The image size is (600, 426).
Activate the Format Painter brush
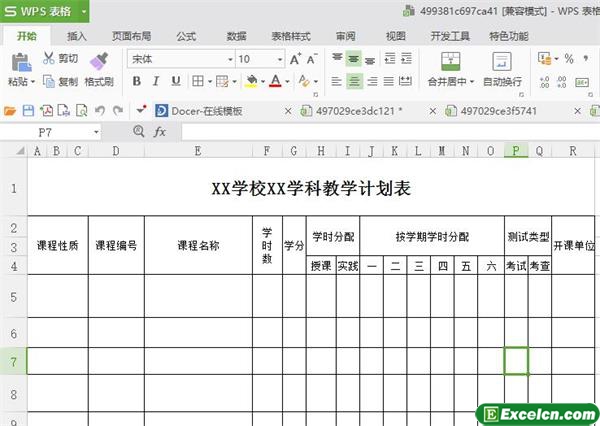tap(99, 62)
